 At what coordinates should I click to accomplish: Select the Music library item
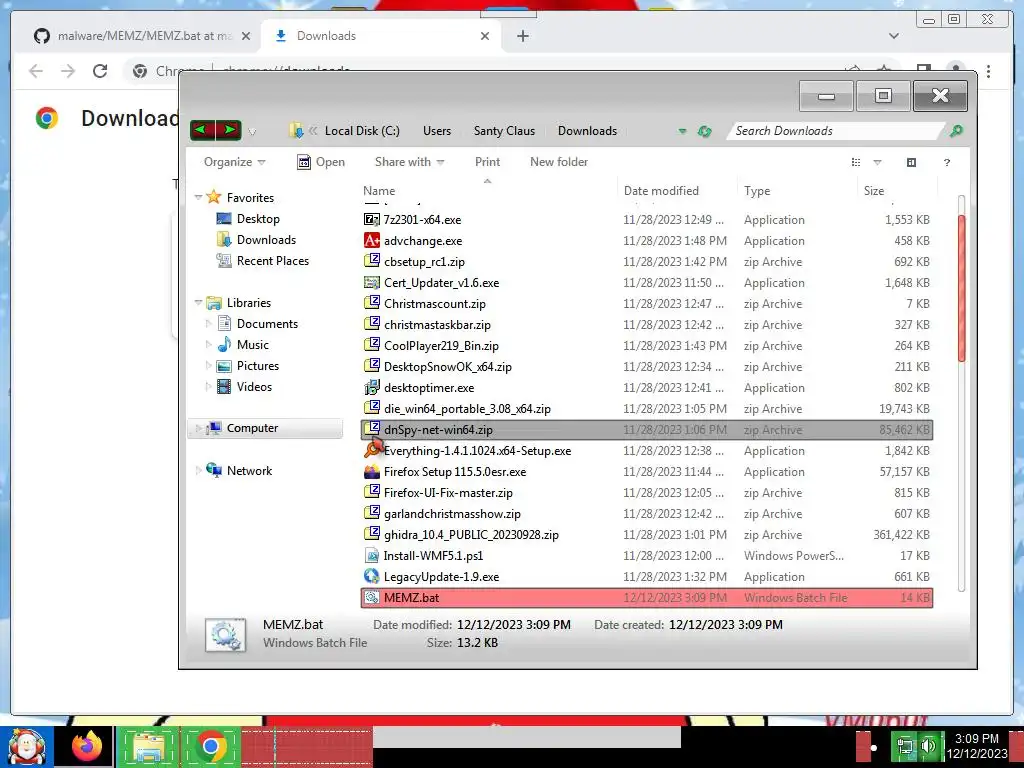coord(242,344)
